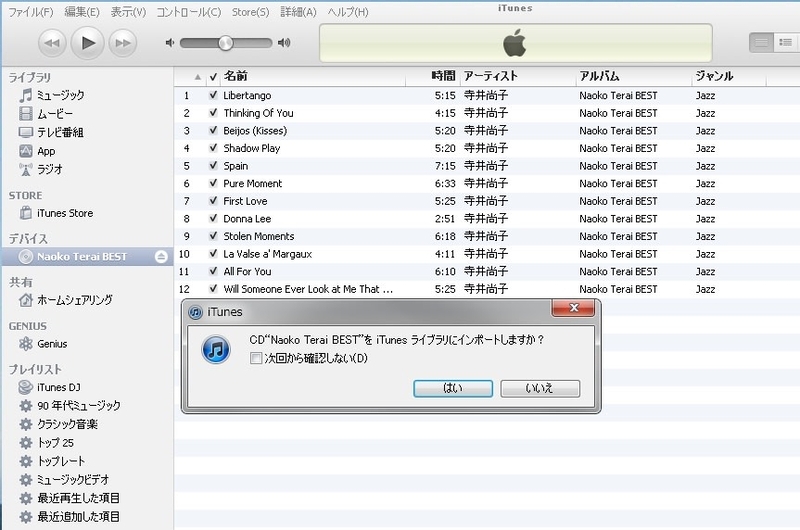Click the Play button
This screenshot has width=800, height=530.
[87, 43]
